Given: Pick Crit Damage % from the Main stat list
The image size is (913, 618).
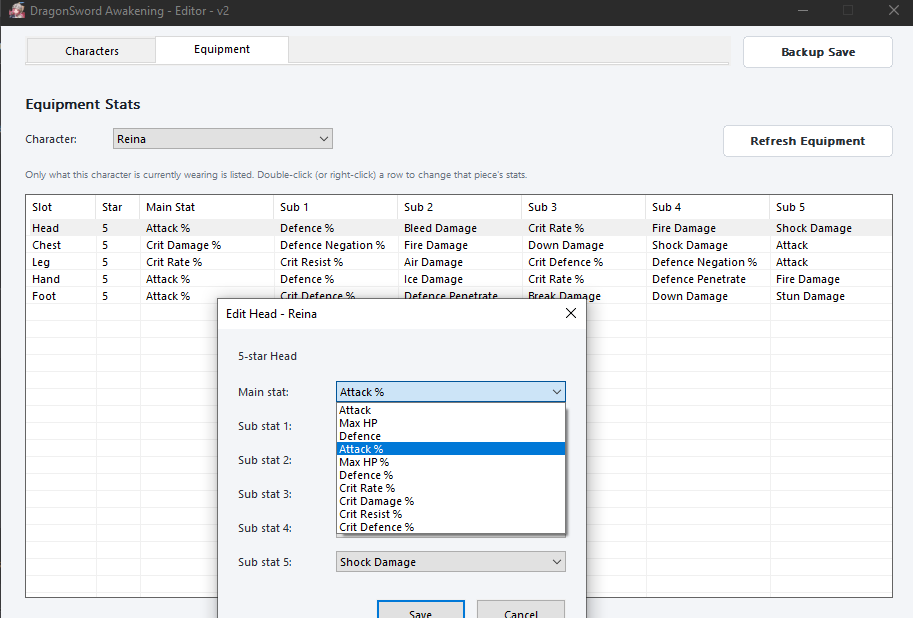Looking at the screenshot, I should click(451, 501).
